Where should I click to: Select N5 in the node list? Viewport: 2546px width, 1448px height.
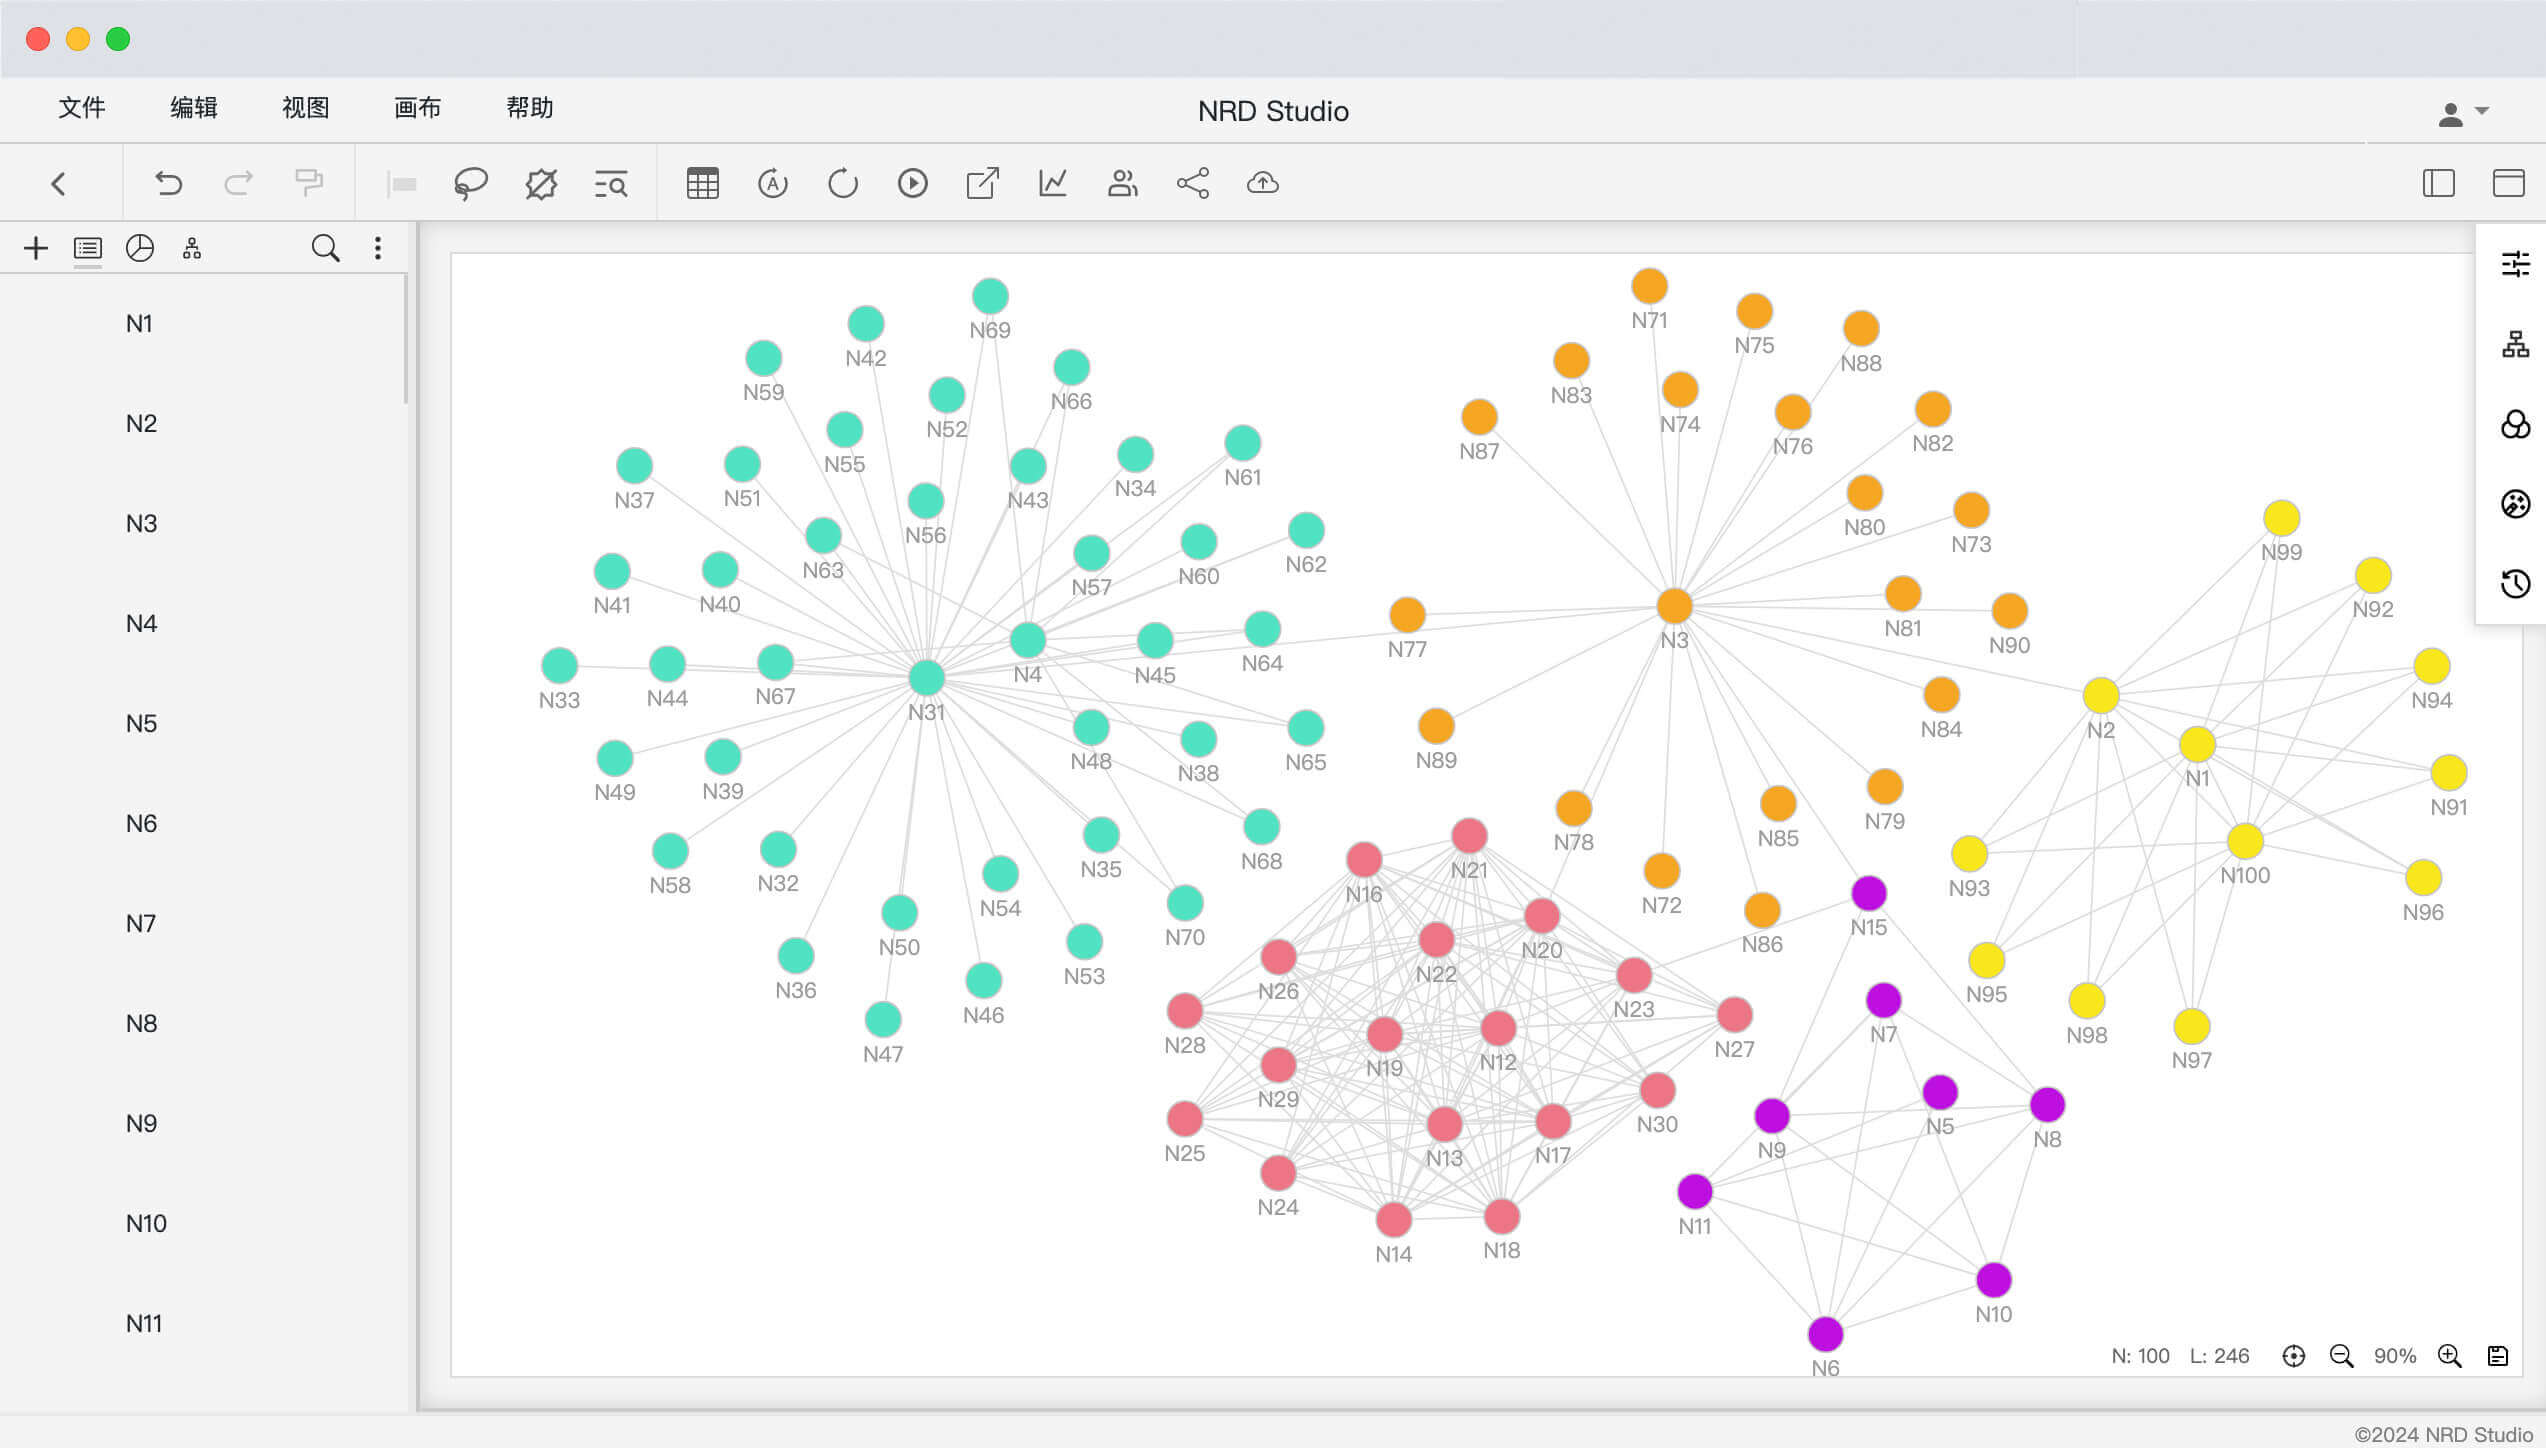141,723
